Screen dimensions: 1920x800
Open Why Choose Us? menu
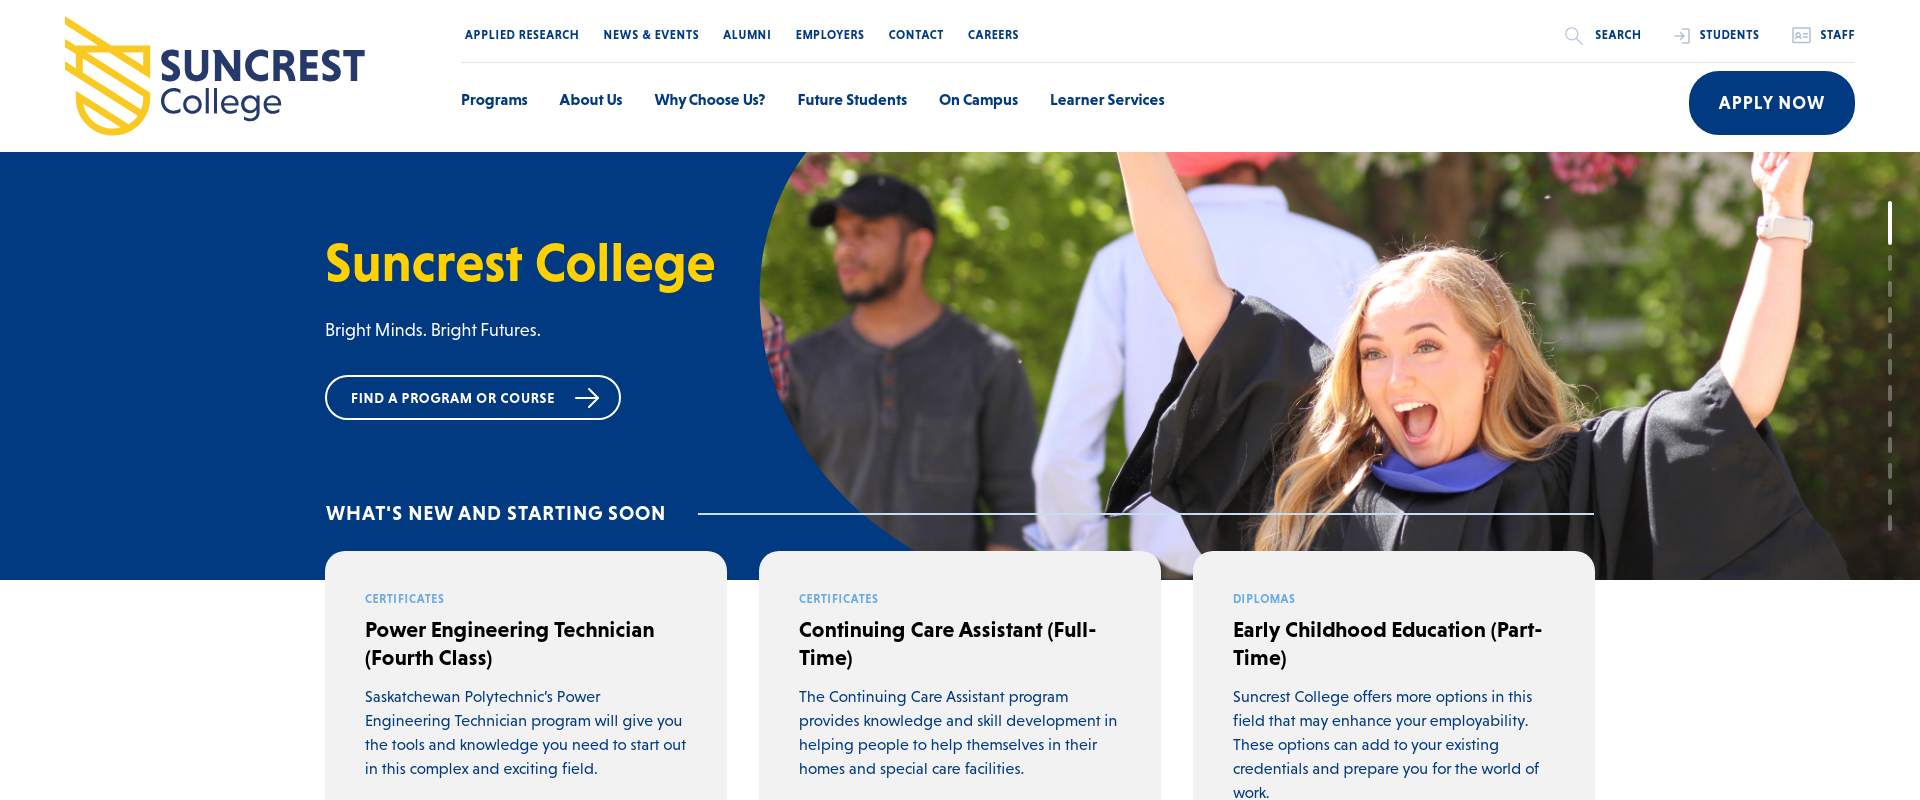[710, 100]
